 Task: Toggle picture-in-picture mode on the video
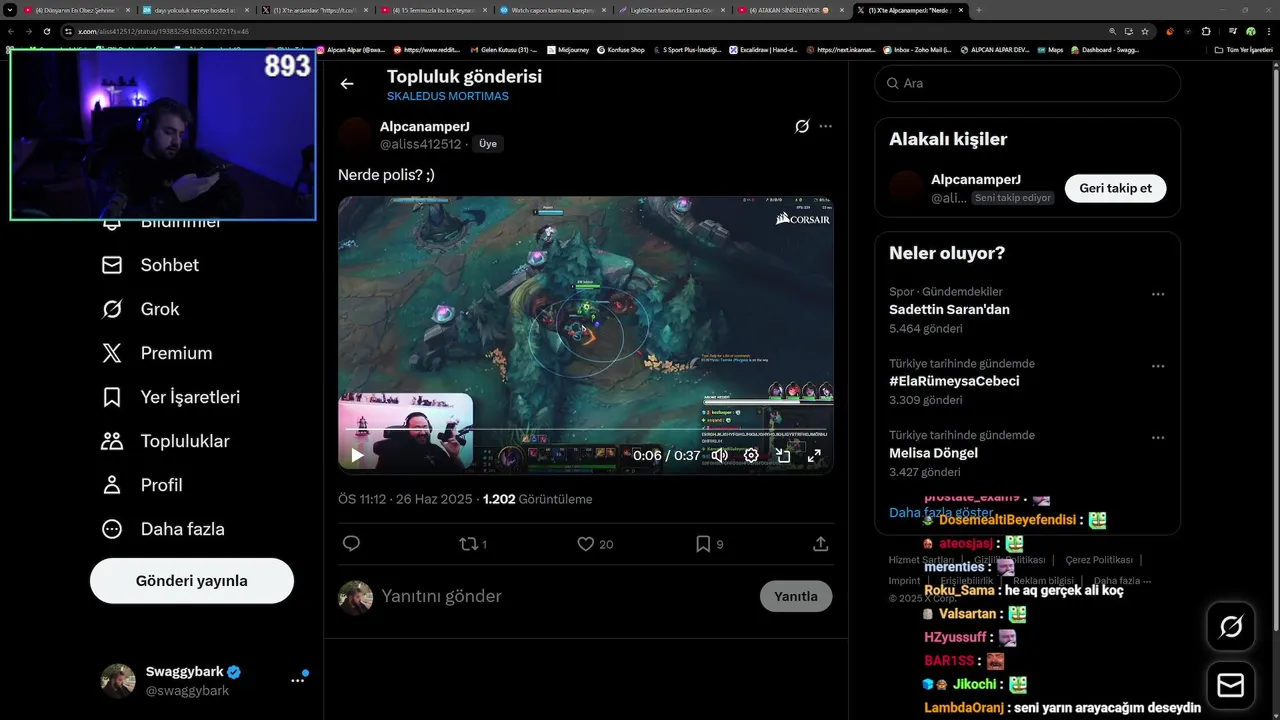click(783, 455)
